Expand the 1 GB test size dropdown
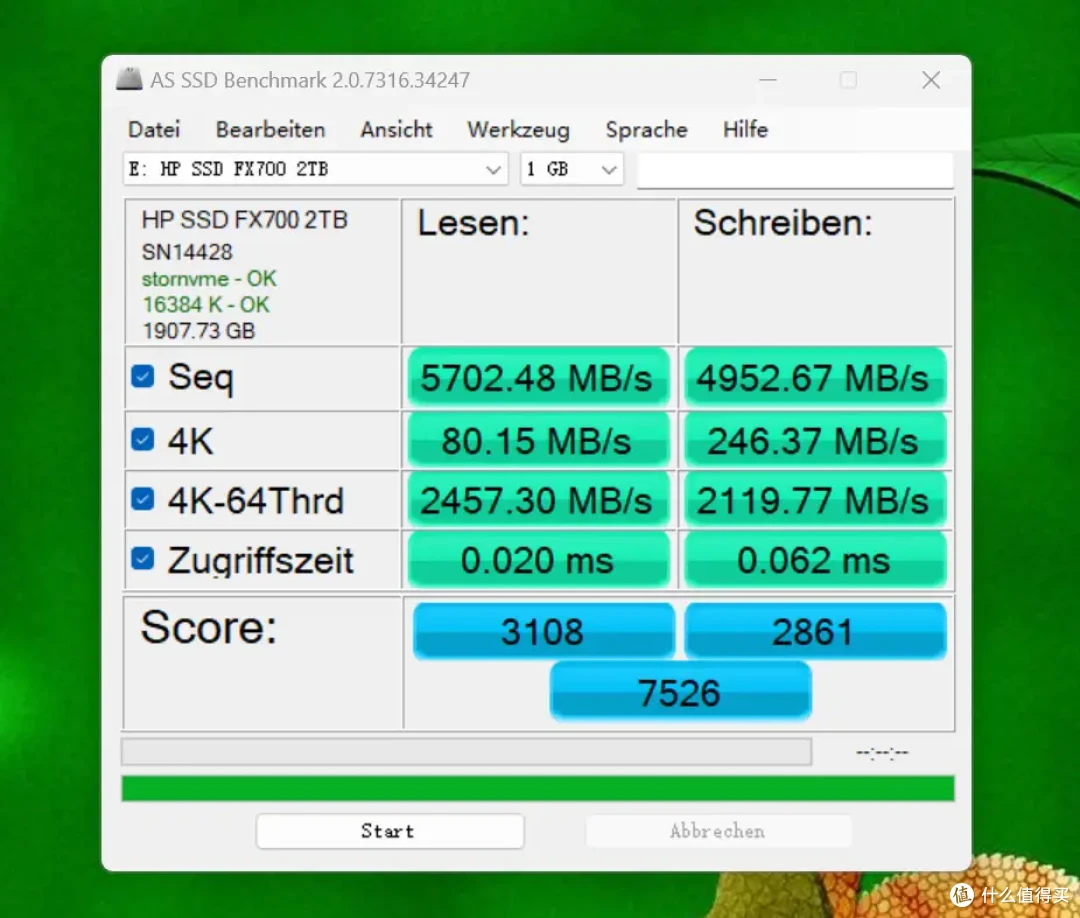The height and width of the screenshot is (918, 1080). [x=572, y=169]
